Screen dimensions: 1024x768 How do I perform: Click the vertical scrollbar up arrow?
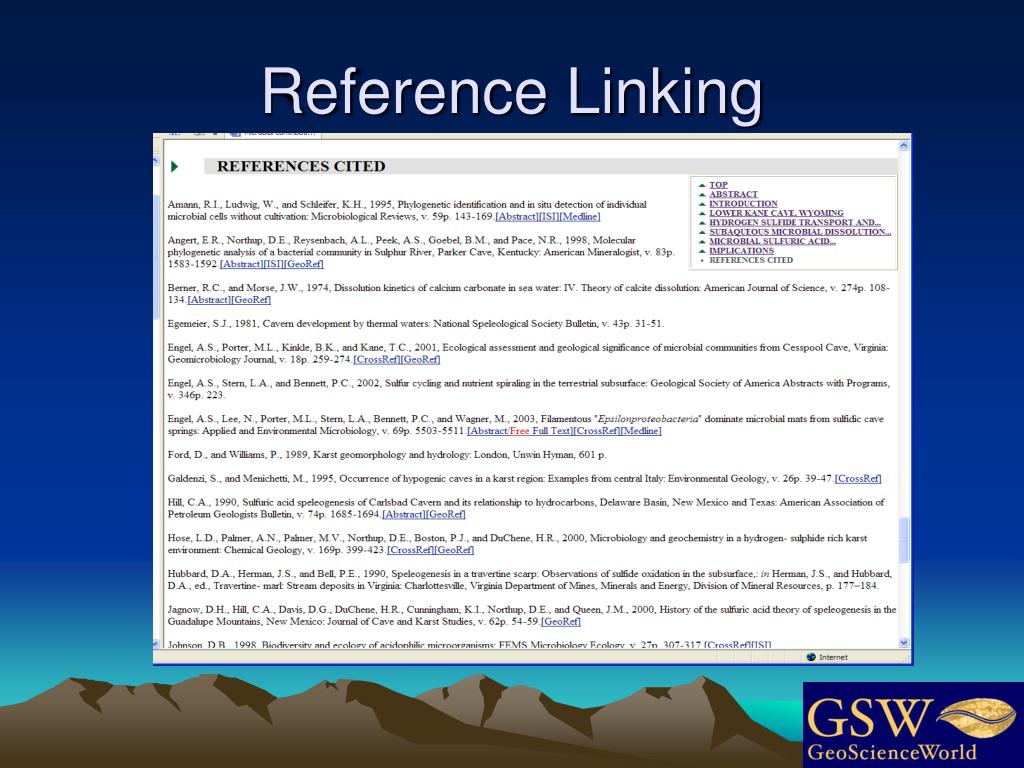tap(904, 146)
